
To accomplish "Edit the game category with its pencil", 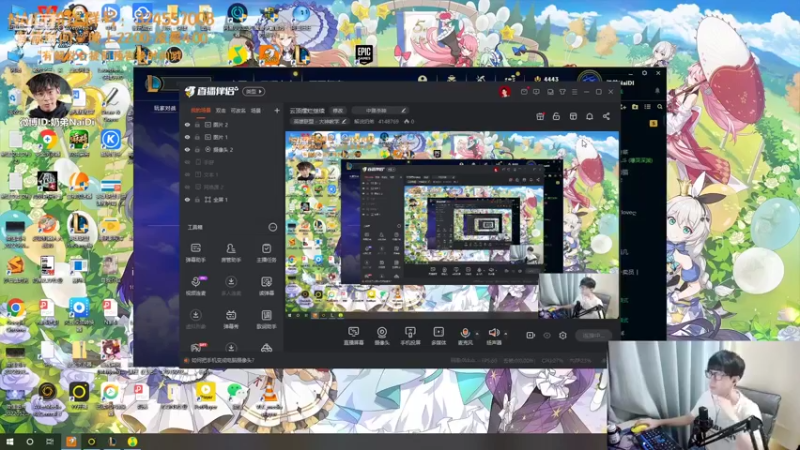I will pos(344,121).
